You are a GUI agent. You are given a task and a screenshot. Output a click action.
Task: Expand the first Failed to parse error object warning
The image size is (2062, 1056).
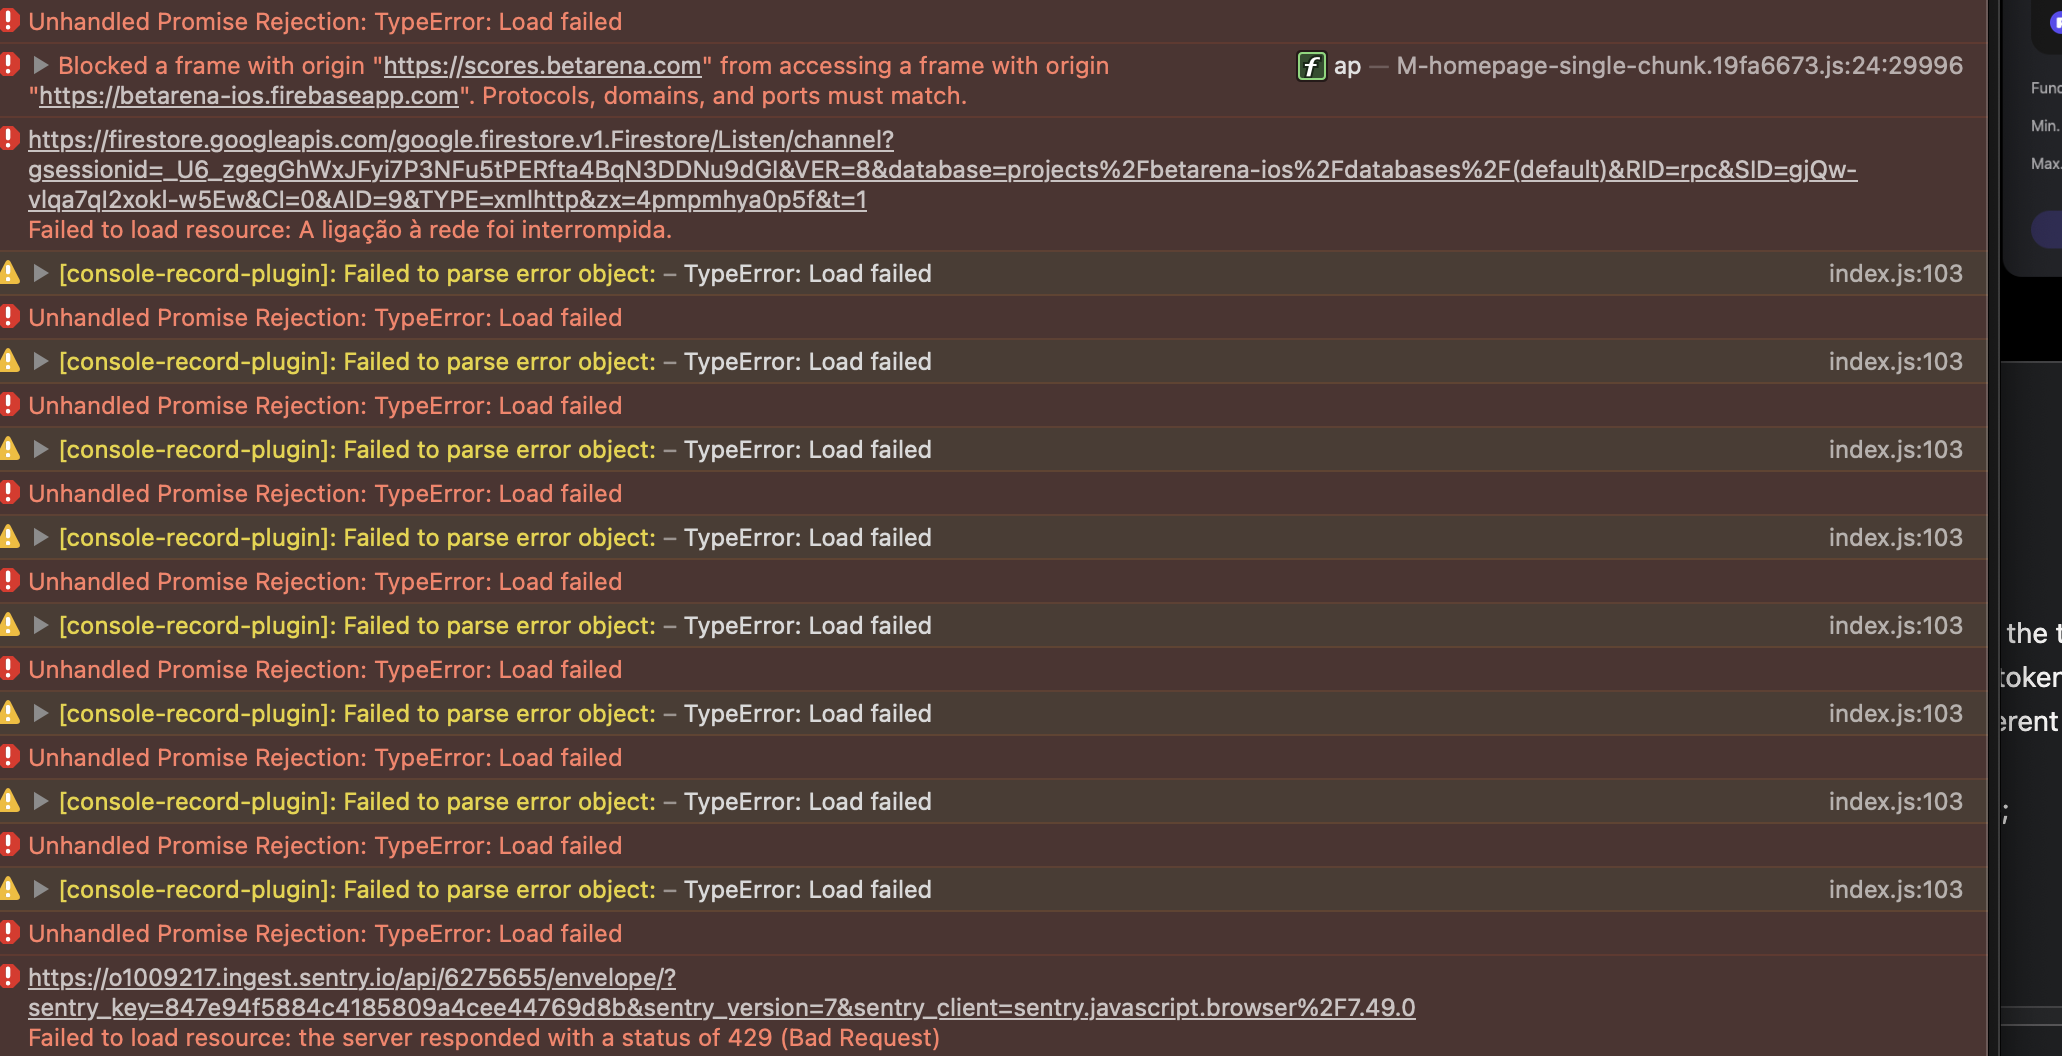click(40, 272)
